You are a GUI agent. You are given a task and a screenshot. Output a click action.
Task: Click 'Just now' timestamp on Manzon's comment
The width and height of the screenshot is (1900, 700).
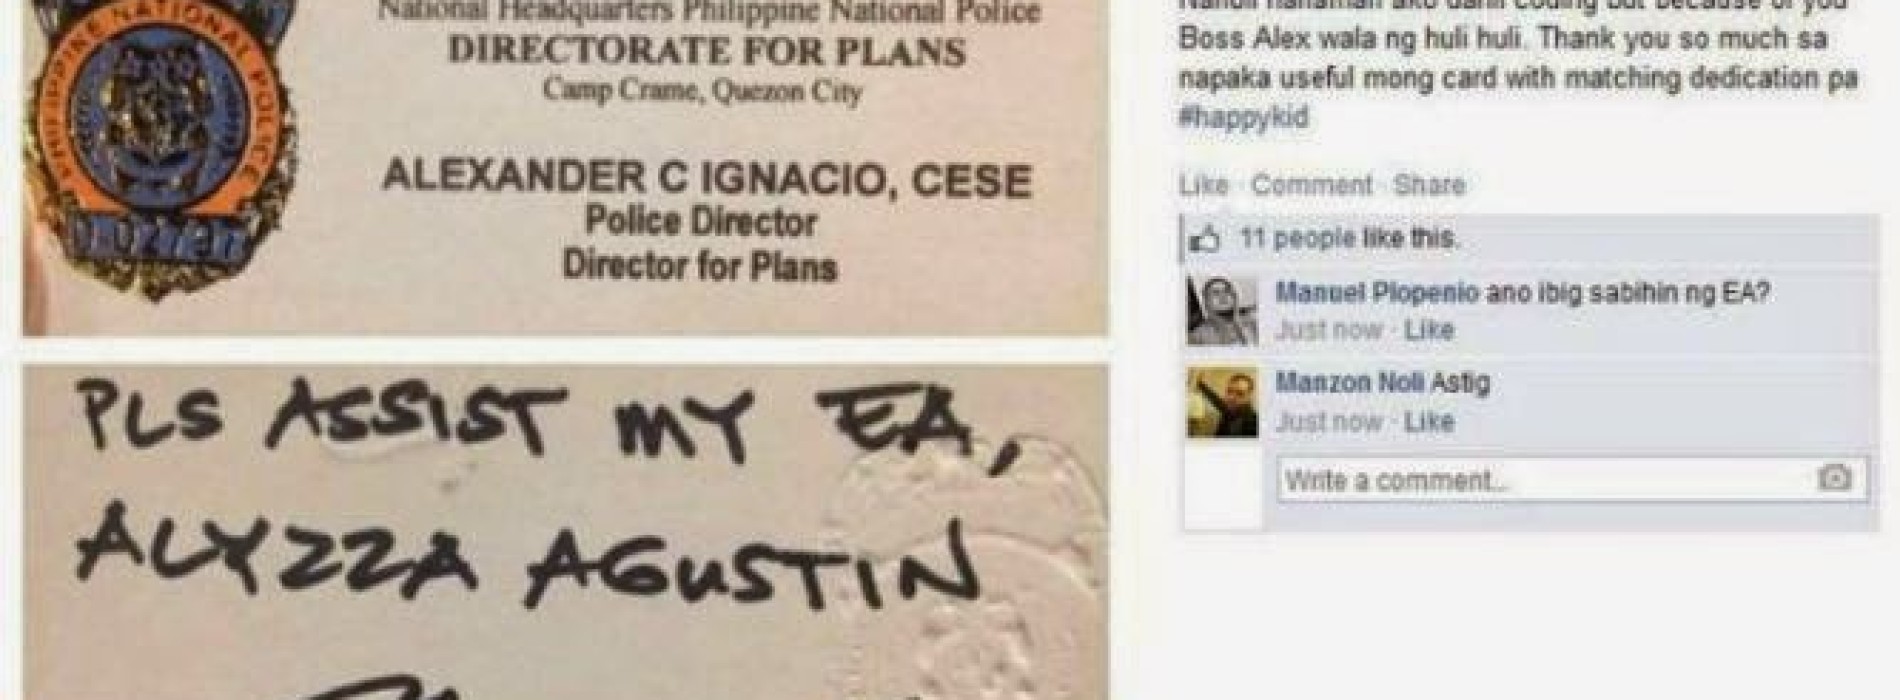[x=1329, y=421]
